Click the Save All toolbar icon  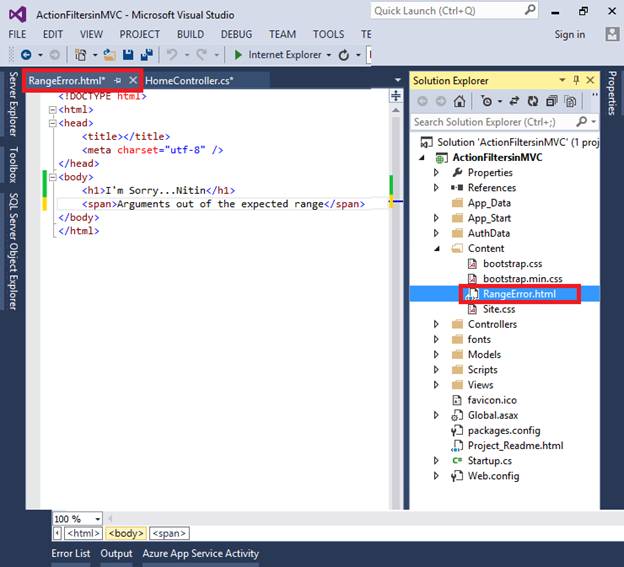coord(146,55)
